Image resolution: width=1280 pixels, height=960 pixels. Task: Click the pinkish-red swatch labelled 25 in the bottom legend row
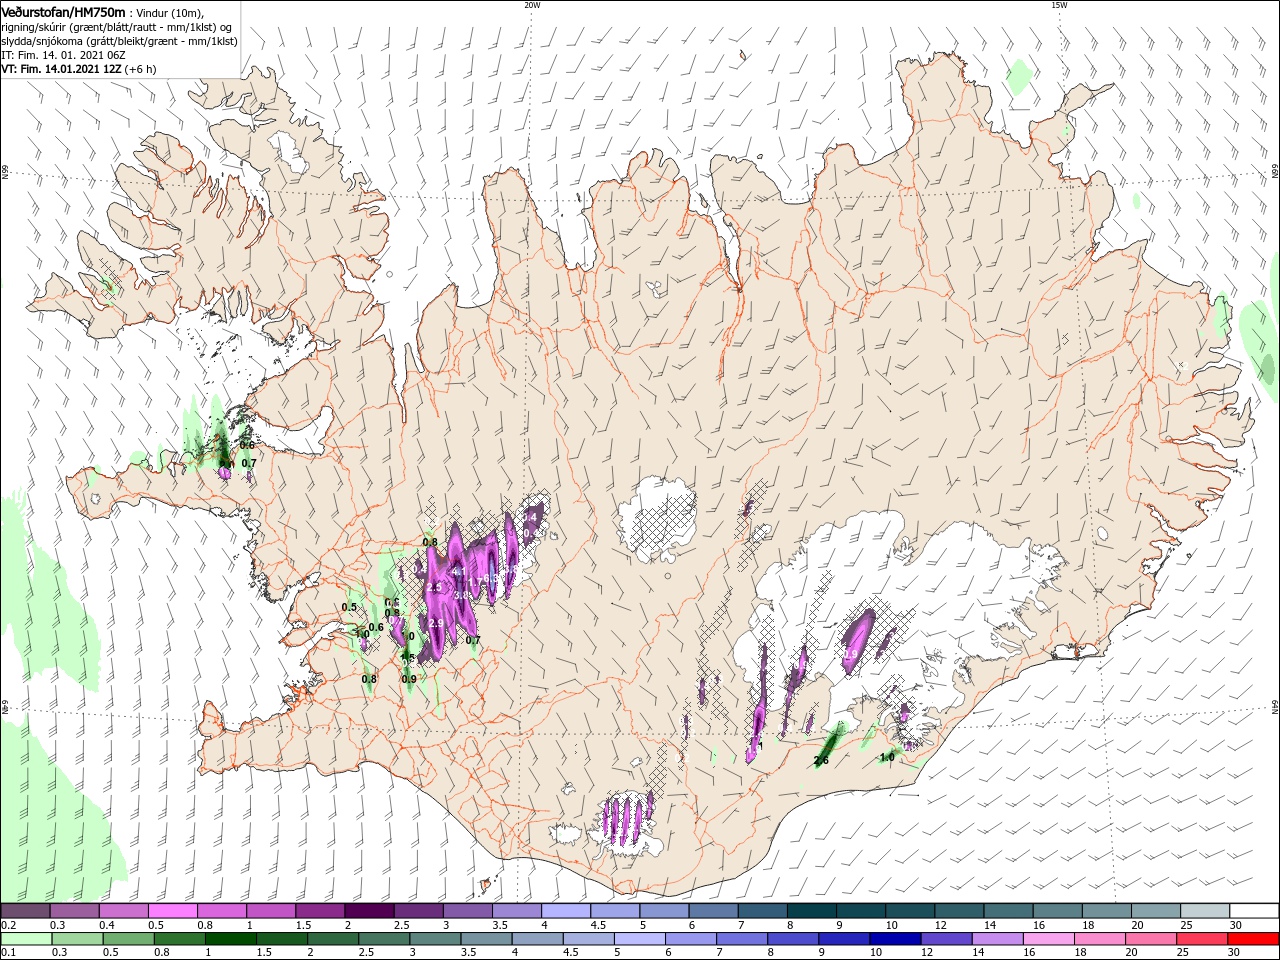1201,939
